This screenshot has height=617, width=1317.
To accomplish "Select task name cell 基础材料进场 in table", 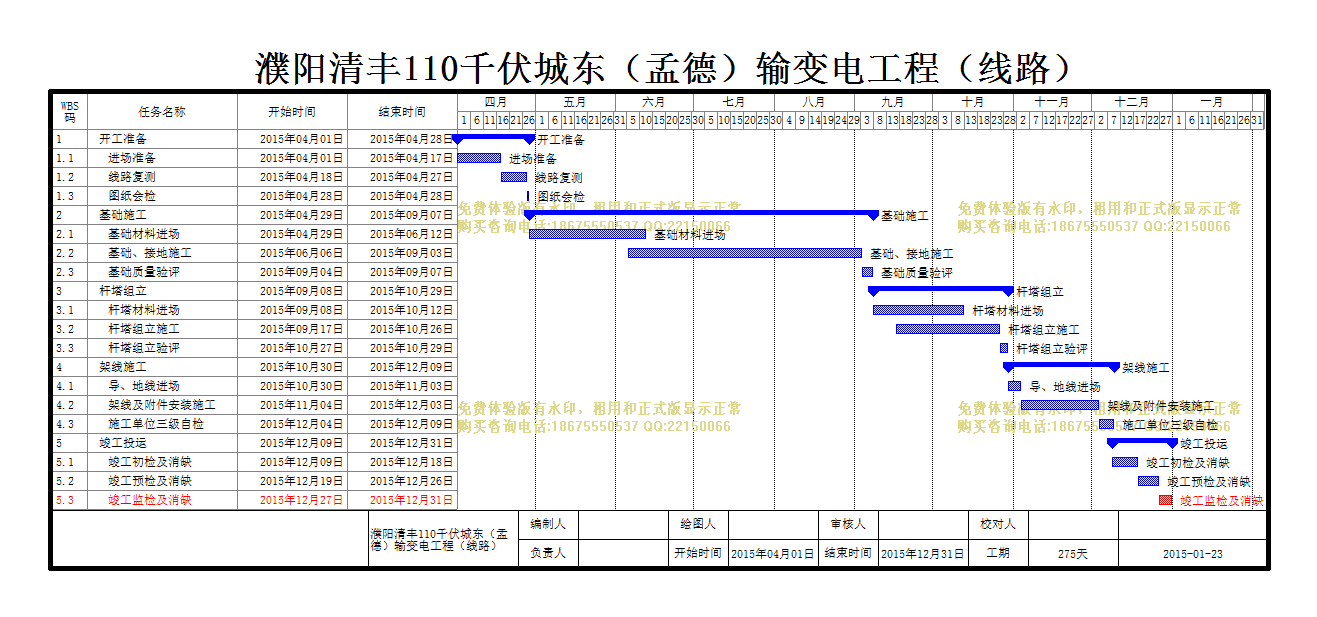I will (162, 234).
